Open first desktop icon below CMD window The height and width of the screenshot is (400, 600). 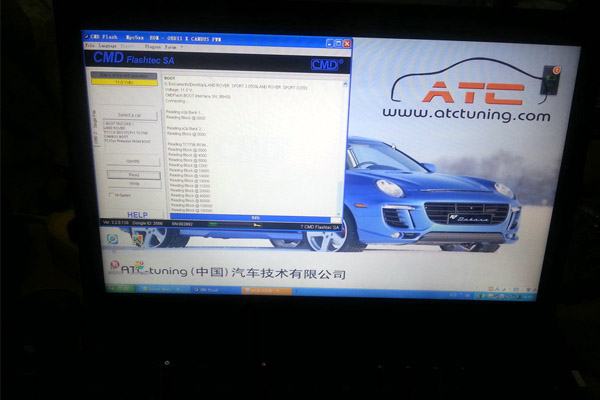pos(112,239)
